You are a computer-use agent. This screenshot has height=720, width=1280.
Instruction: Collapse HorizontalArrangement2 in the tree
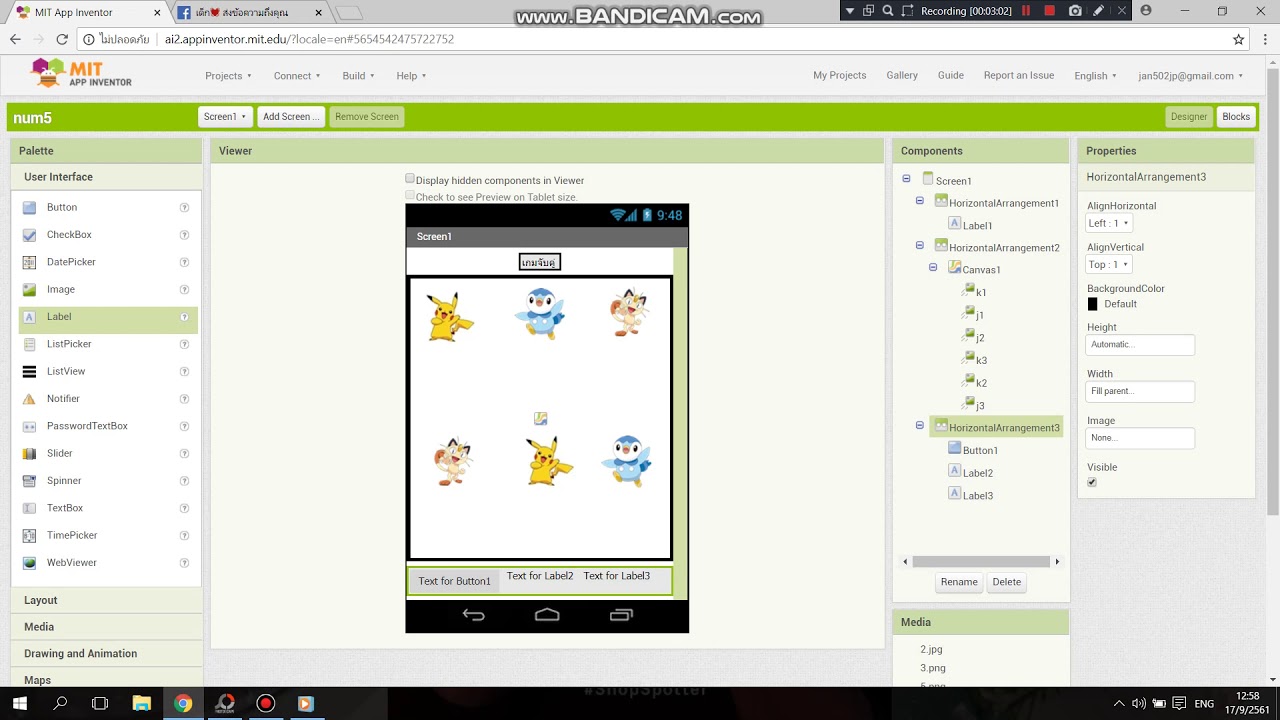point(920,245)
